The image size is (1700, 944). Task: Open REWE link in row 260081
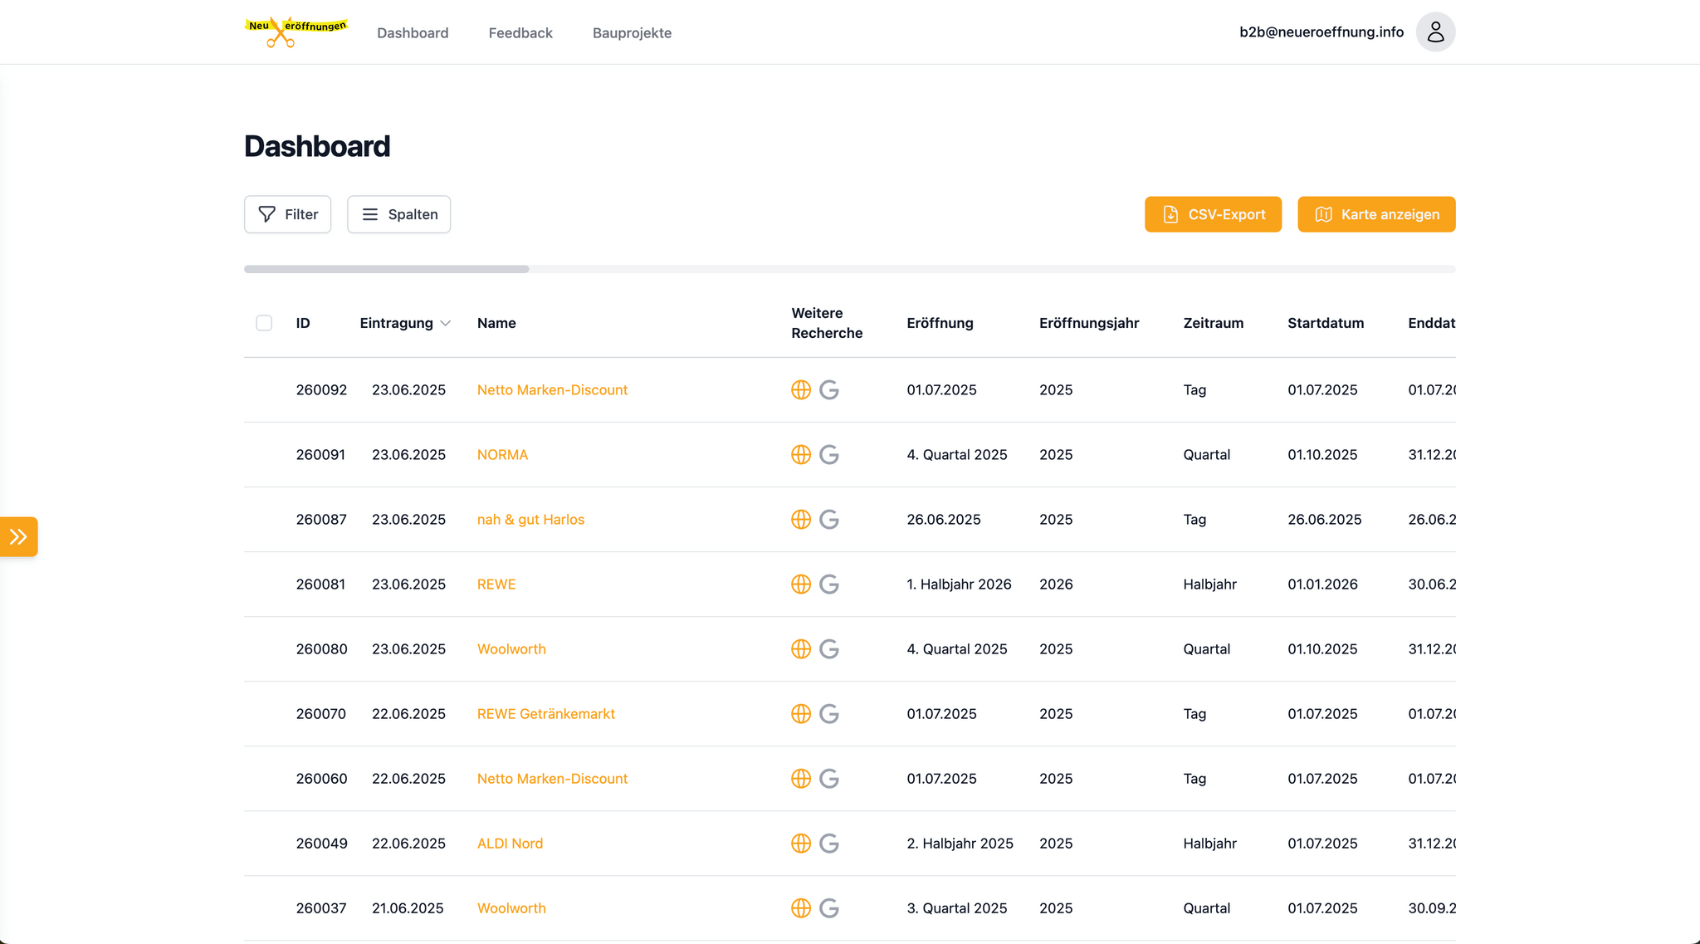[496, 584]
